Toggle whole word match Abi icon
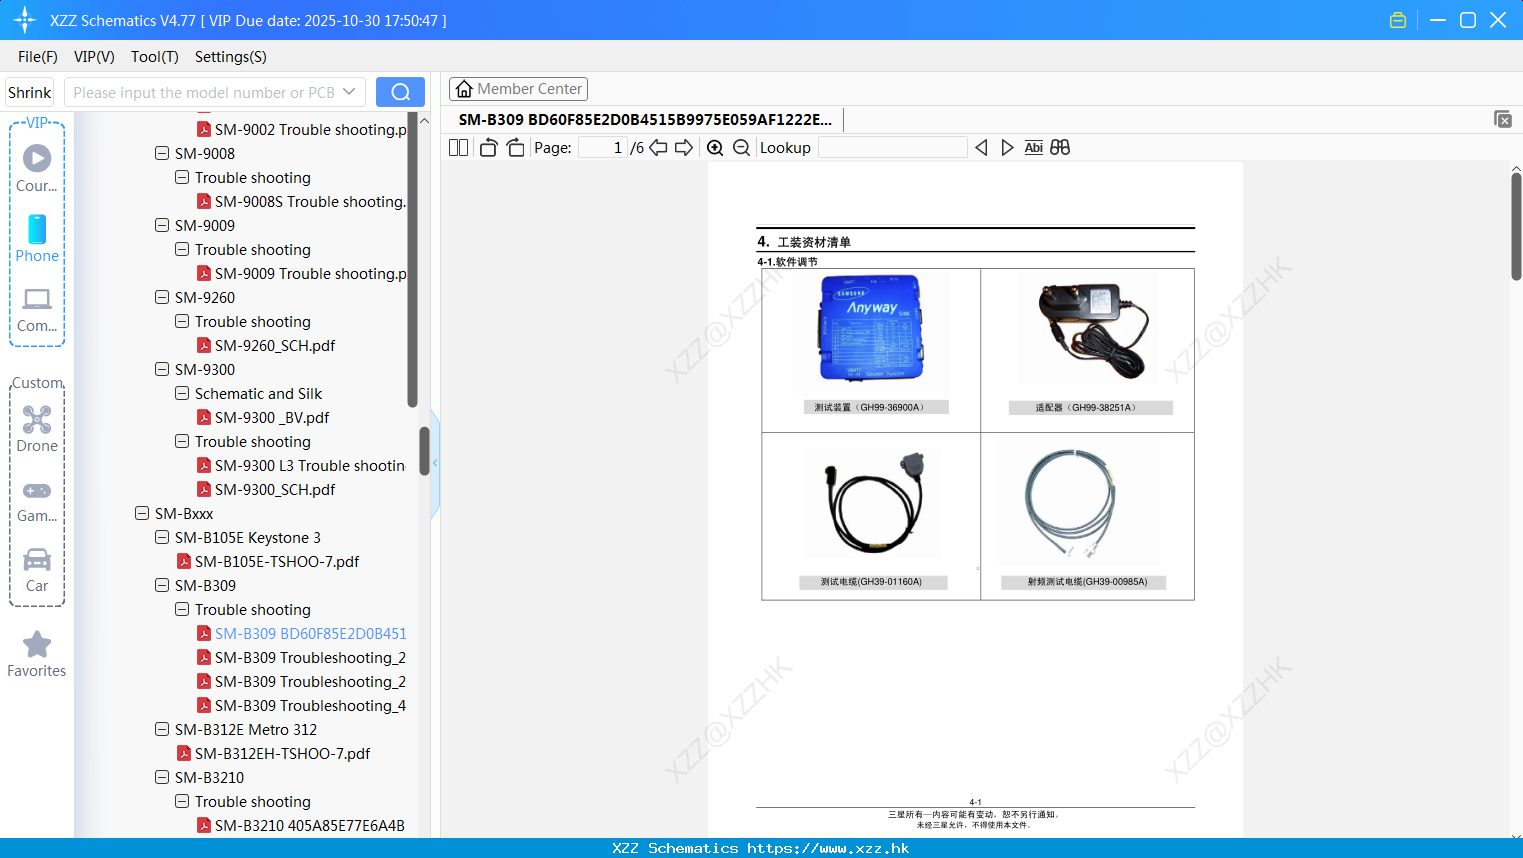The width and height of the screenshot is (1523, 858). tap(1033, 147)
